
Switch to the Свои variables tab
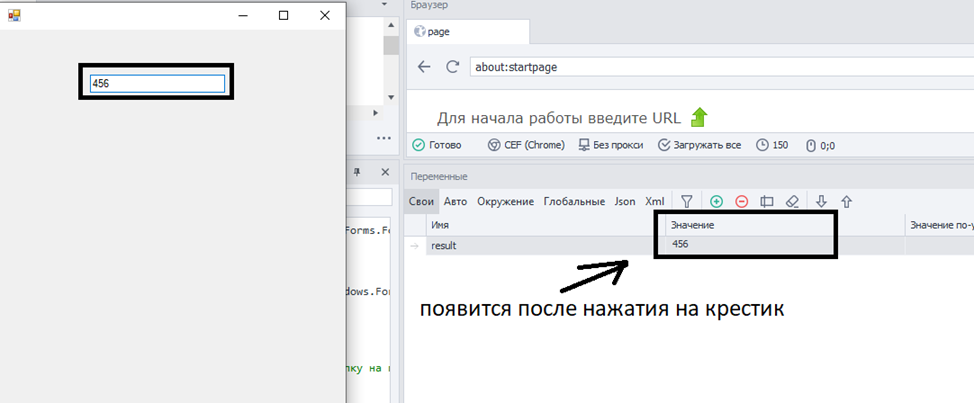point(422,201)
